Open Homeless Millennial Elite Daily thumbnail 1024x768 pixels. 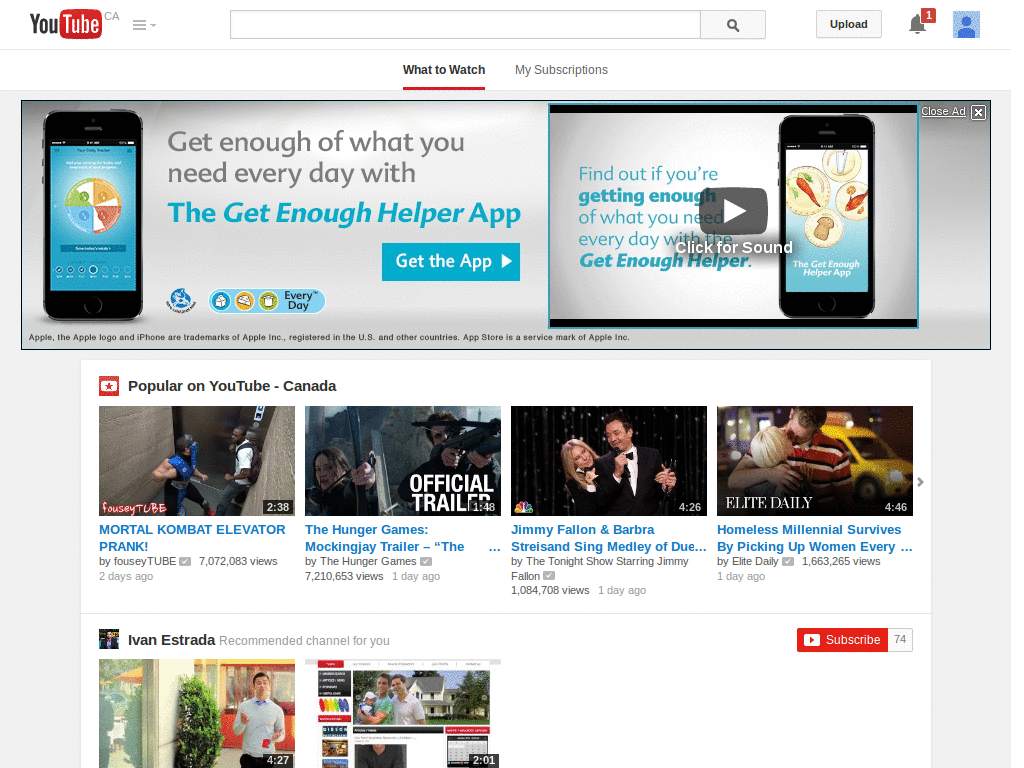coord(814,460)
